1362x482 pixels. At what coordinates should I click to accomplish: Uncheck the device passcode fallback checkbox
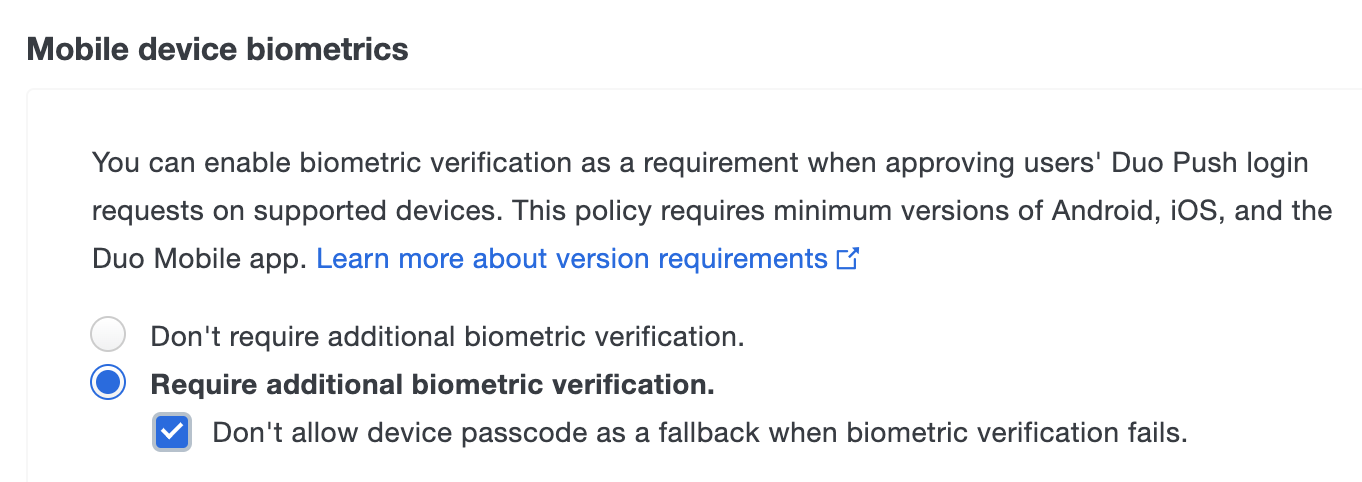point(172,433)
